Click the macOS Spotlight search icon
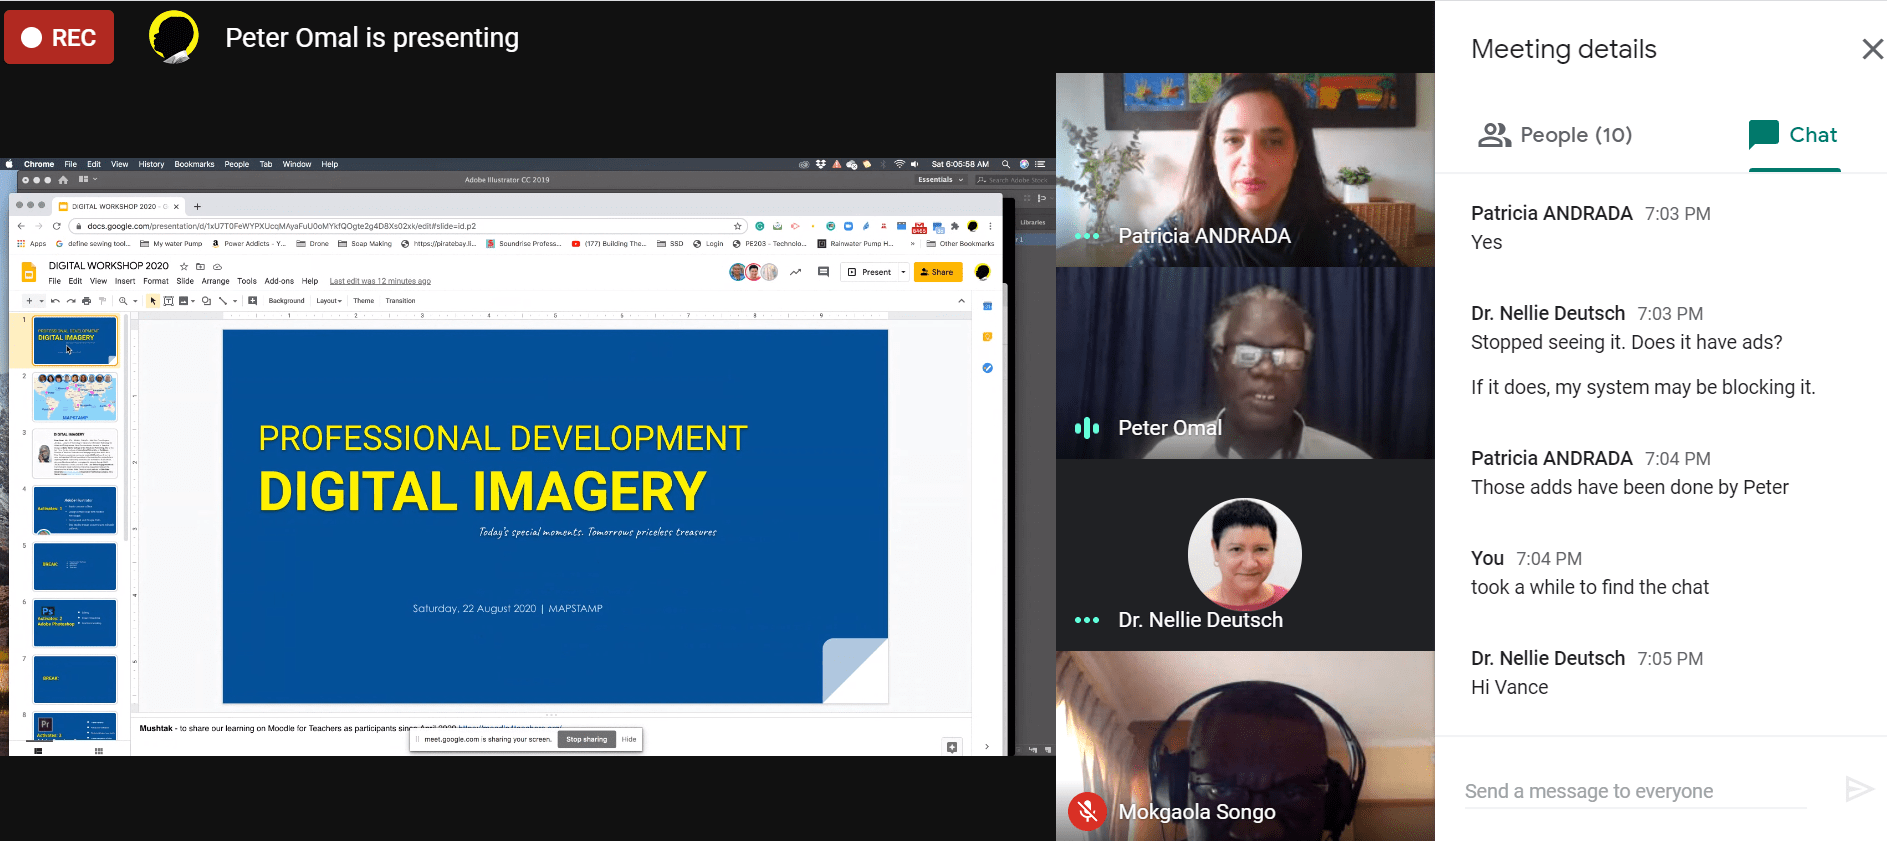This screenshot has height=841, width=1887. click(1006, 164)
